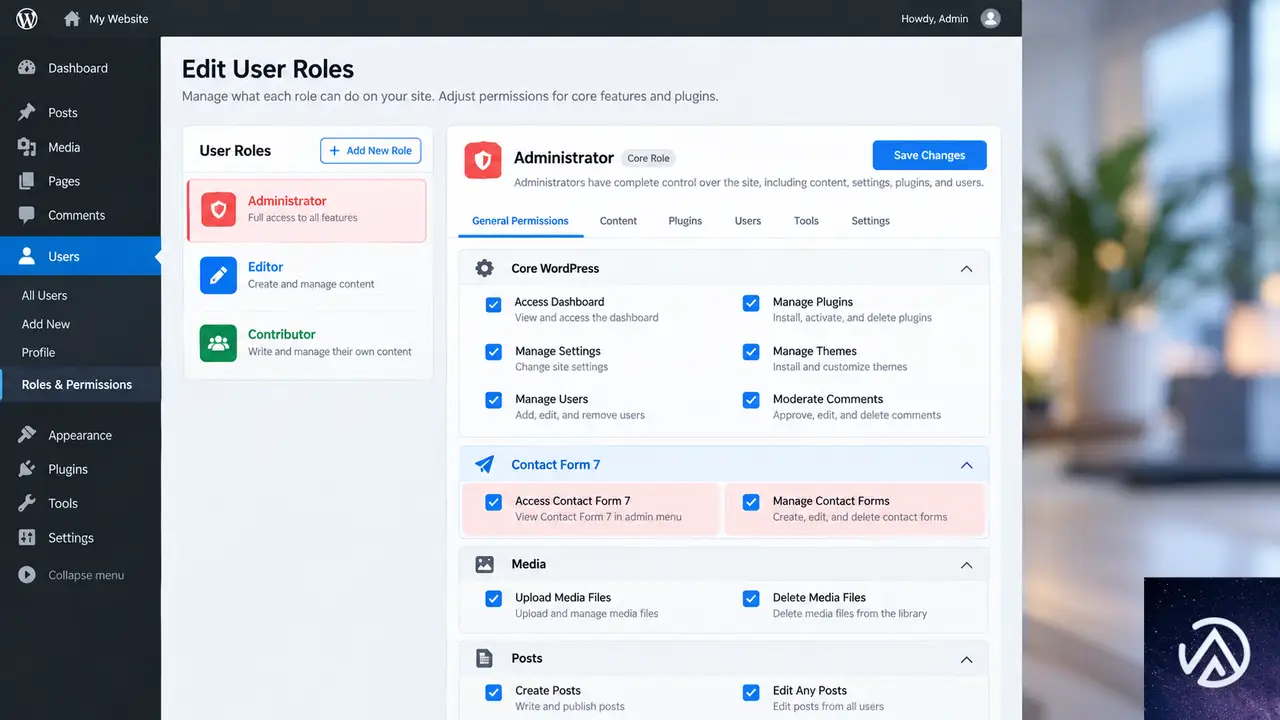
Task: Open Roles & Permissions submenu item
Action: point(77,385)
